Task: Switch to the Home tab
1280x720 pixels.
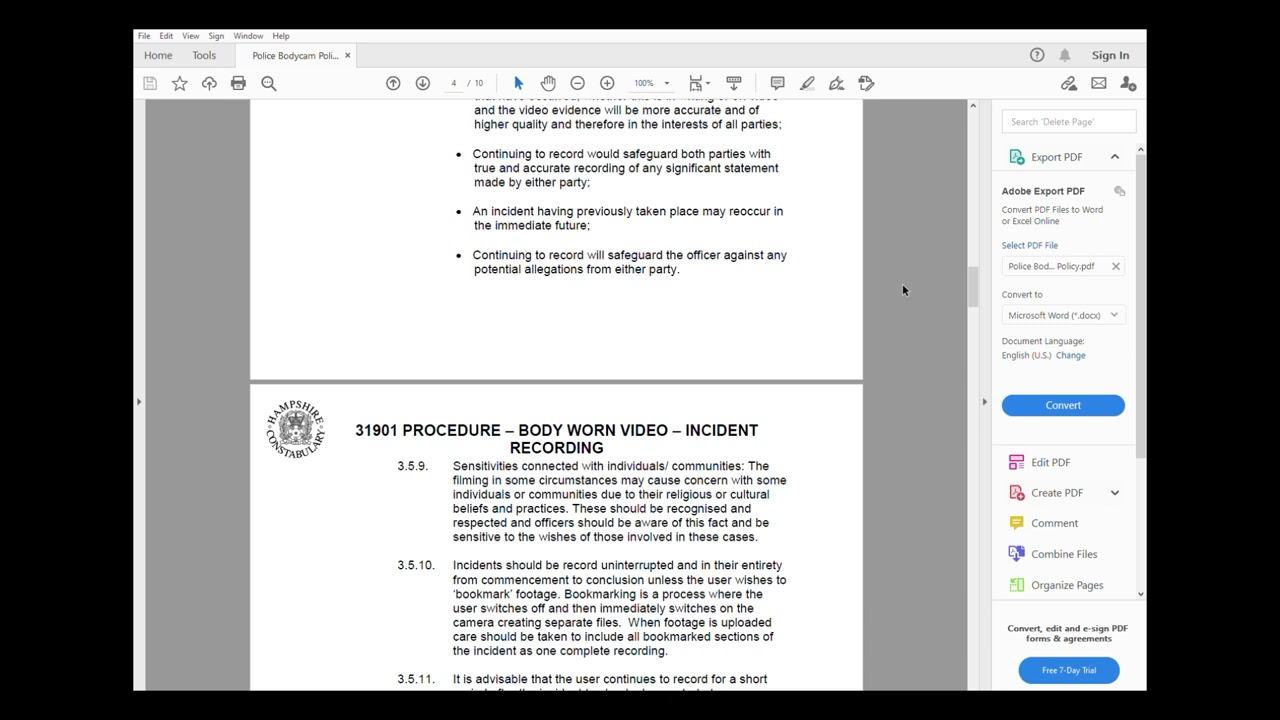Action: pos(158,55)
